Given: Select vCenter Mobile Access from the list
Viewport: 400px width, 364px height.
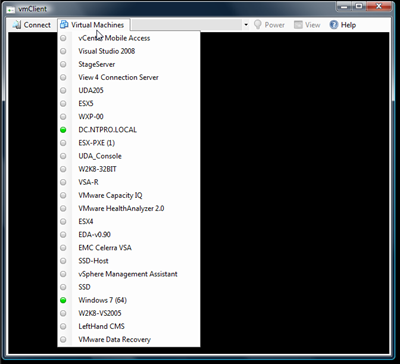Looking at the screenshot, I should point(129,38).
